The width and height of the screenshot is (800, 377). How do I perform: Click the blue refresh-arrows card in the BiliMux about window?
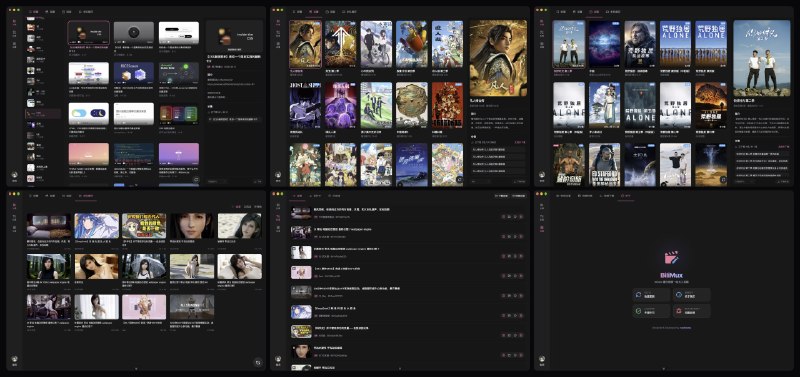[x=651, y=295]
